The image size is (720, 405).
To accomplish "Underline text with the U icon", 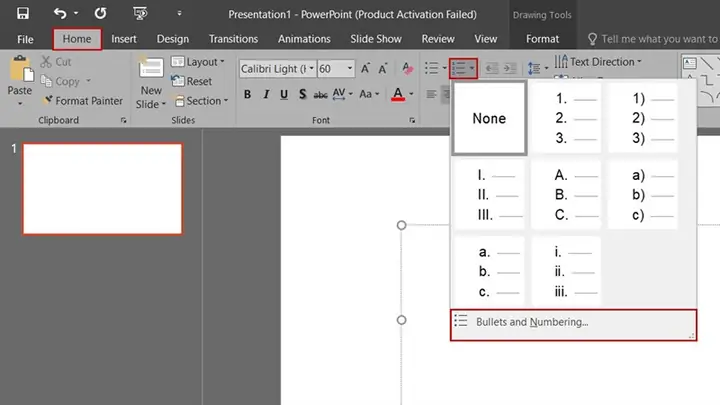I will (x=284, y=95).
